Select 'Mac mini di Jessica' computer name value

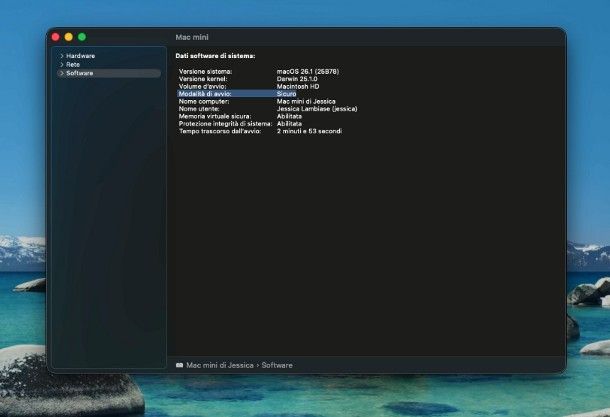click(306, 102)
